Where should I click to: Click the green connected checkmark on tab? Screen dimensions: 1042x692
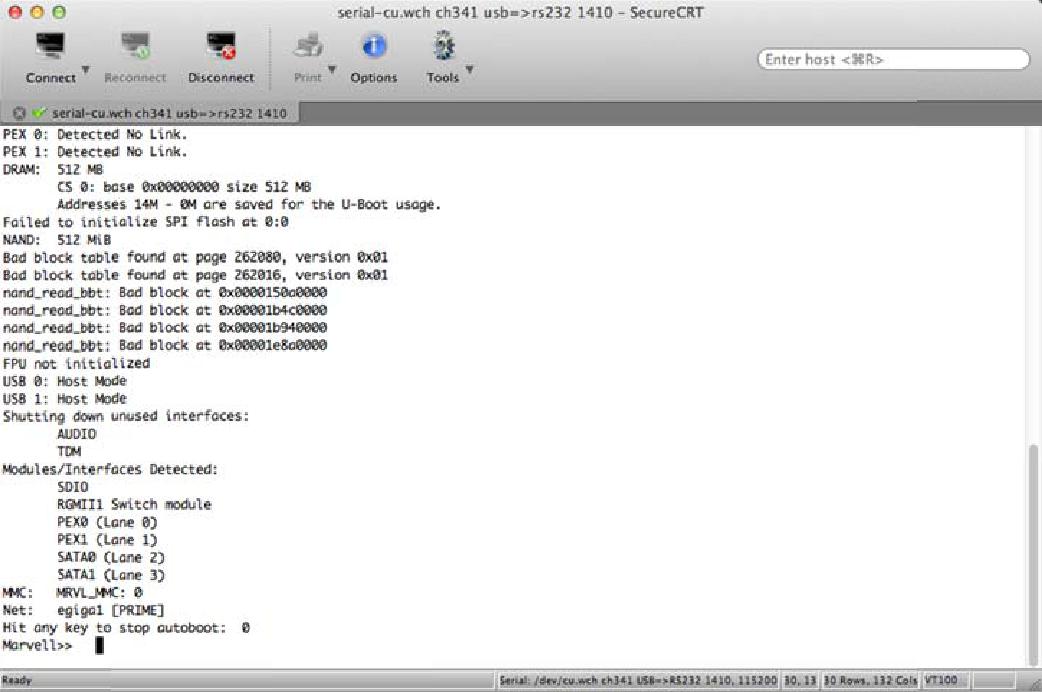38,114
